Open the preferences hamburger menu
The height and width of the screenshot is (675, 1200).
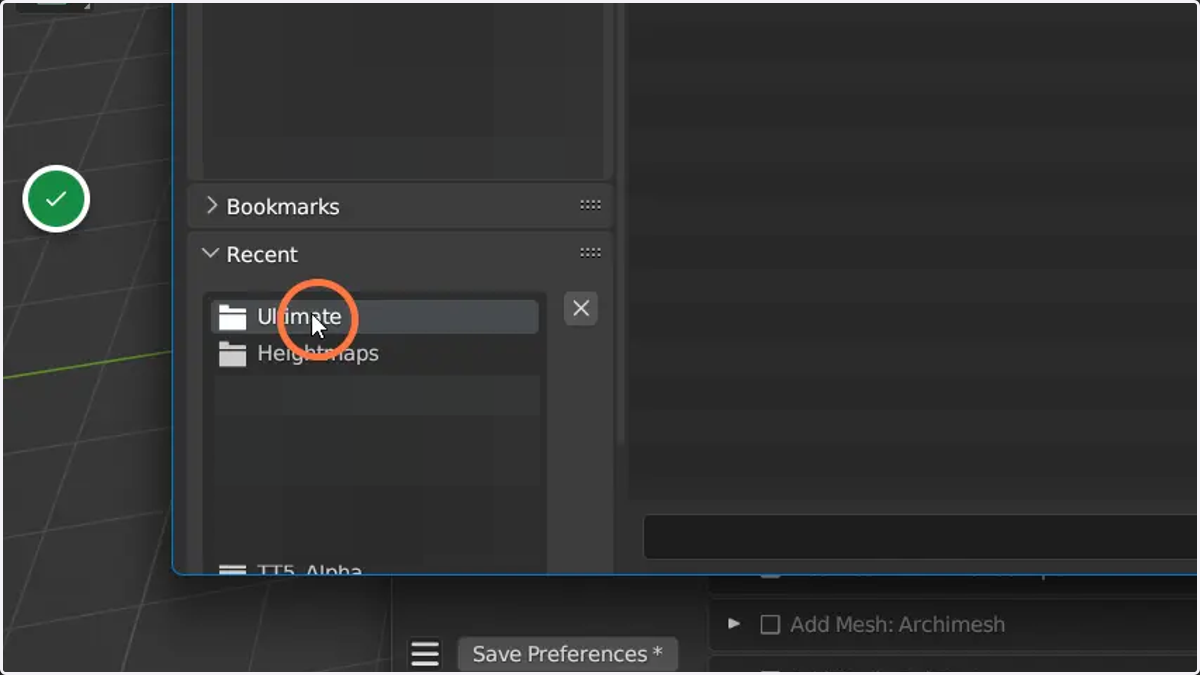pos(425,654)
